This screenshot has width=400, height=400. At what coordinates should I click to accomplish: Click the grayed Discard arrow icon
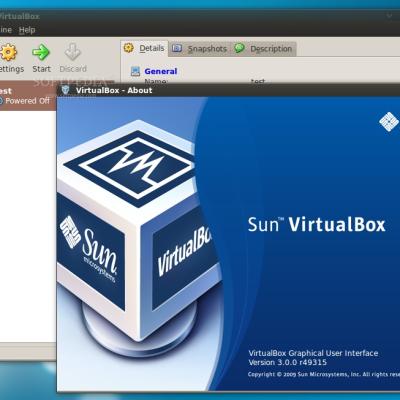coord(73,52)
